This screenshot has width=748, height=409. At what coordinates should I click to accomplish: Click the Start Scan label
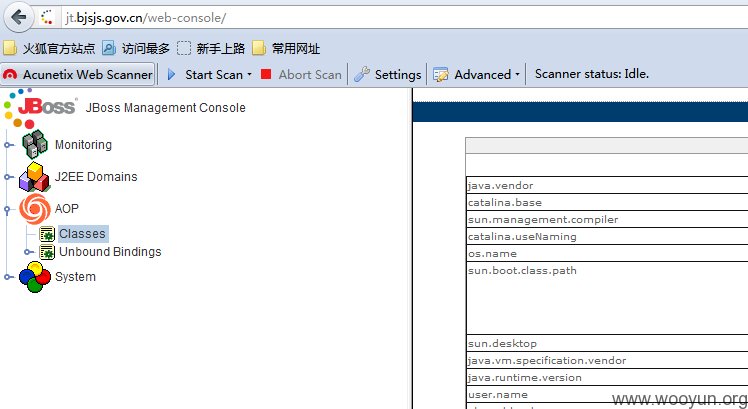tap(214, 74)
